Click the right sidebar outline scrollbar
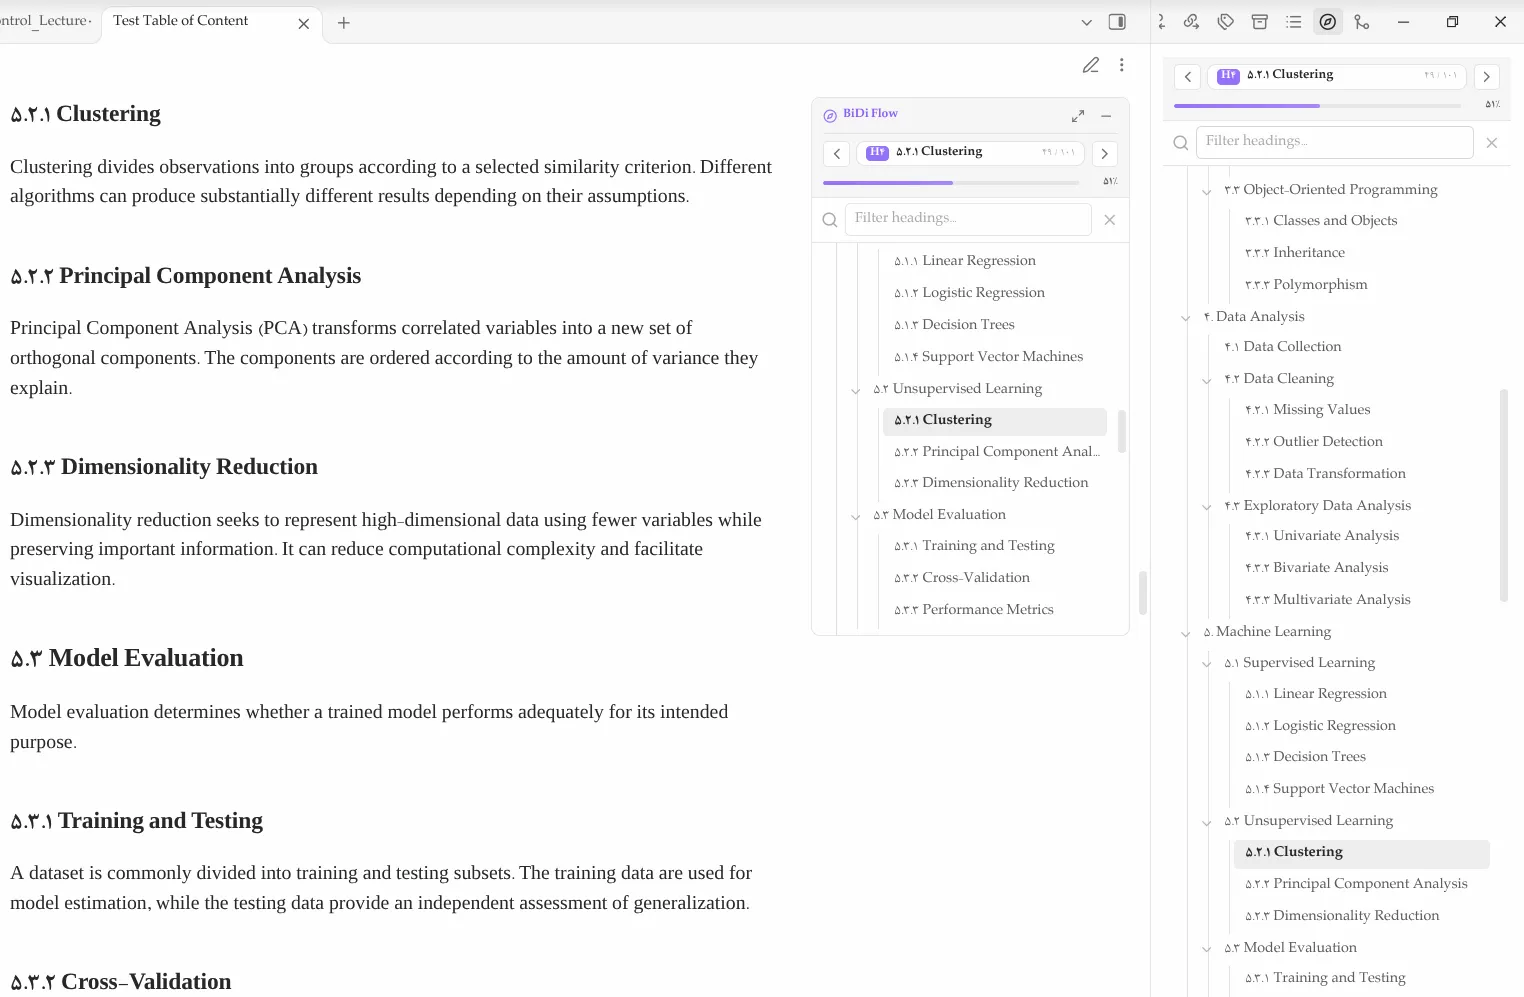 coord(1504,495)
